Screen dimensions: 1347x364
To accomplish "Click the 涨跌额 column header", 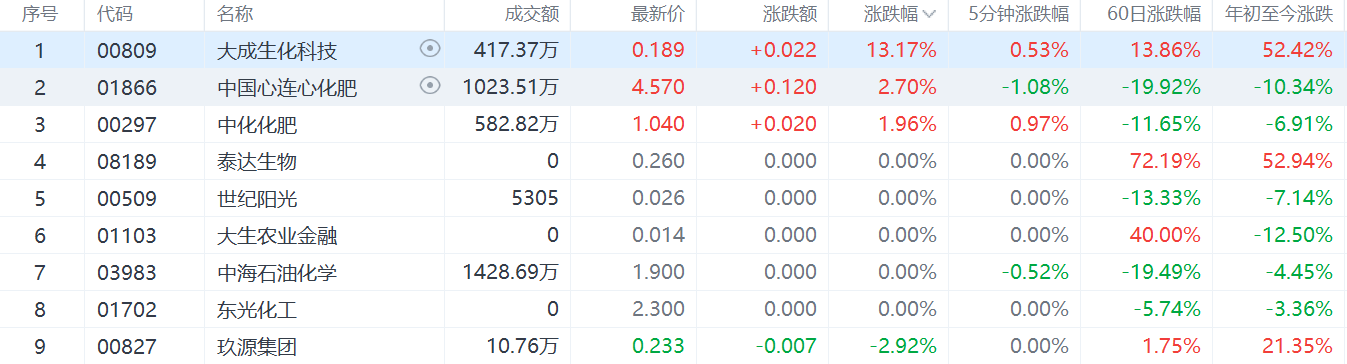I will (790, 14).
